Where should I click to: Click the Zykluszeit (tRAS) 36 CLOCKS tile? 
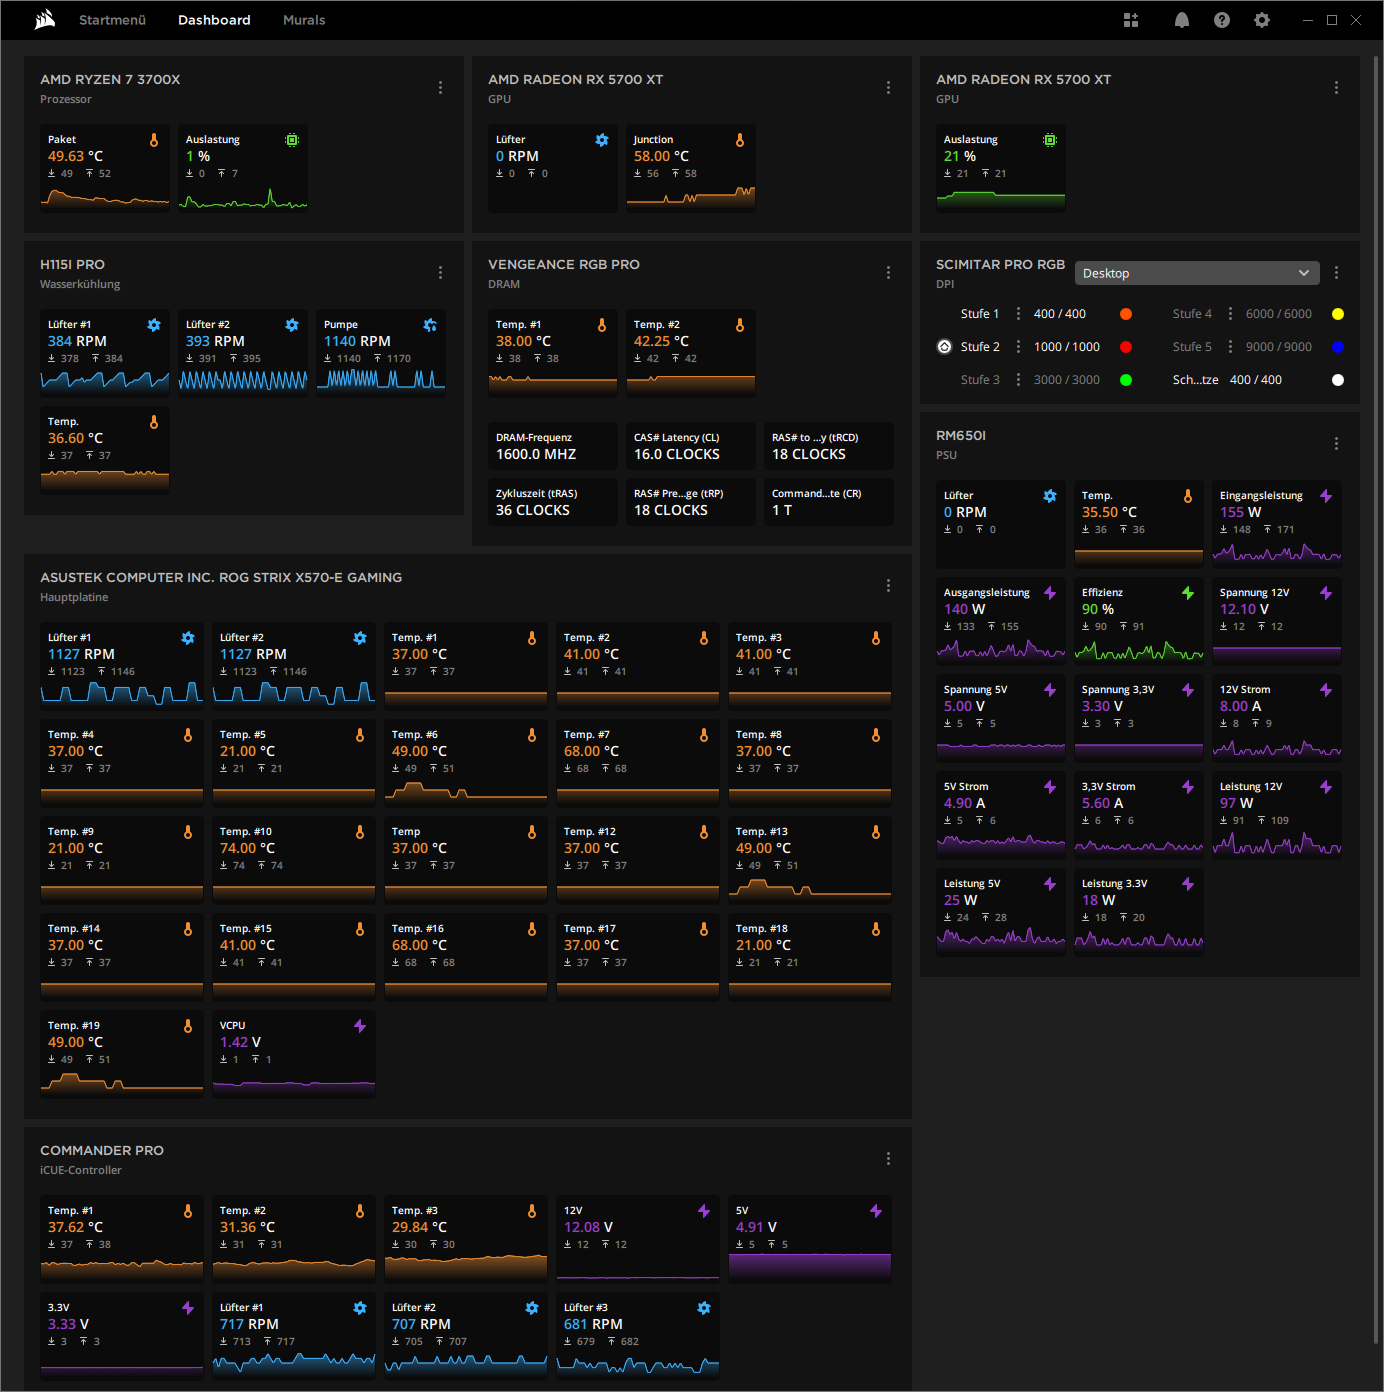[x=552, y=502]
